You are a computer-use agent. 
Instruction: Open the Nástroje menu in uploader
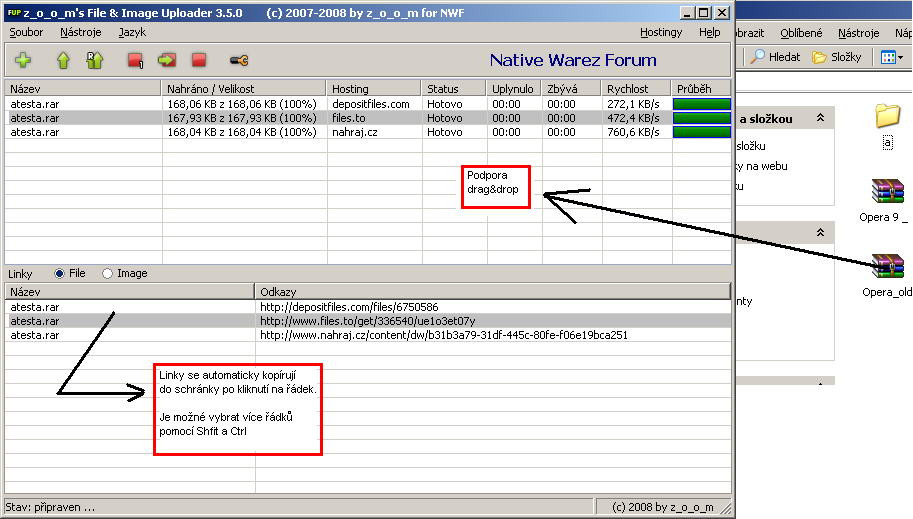pyautogui.click(x=81, y=32)
